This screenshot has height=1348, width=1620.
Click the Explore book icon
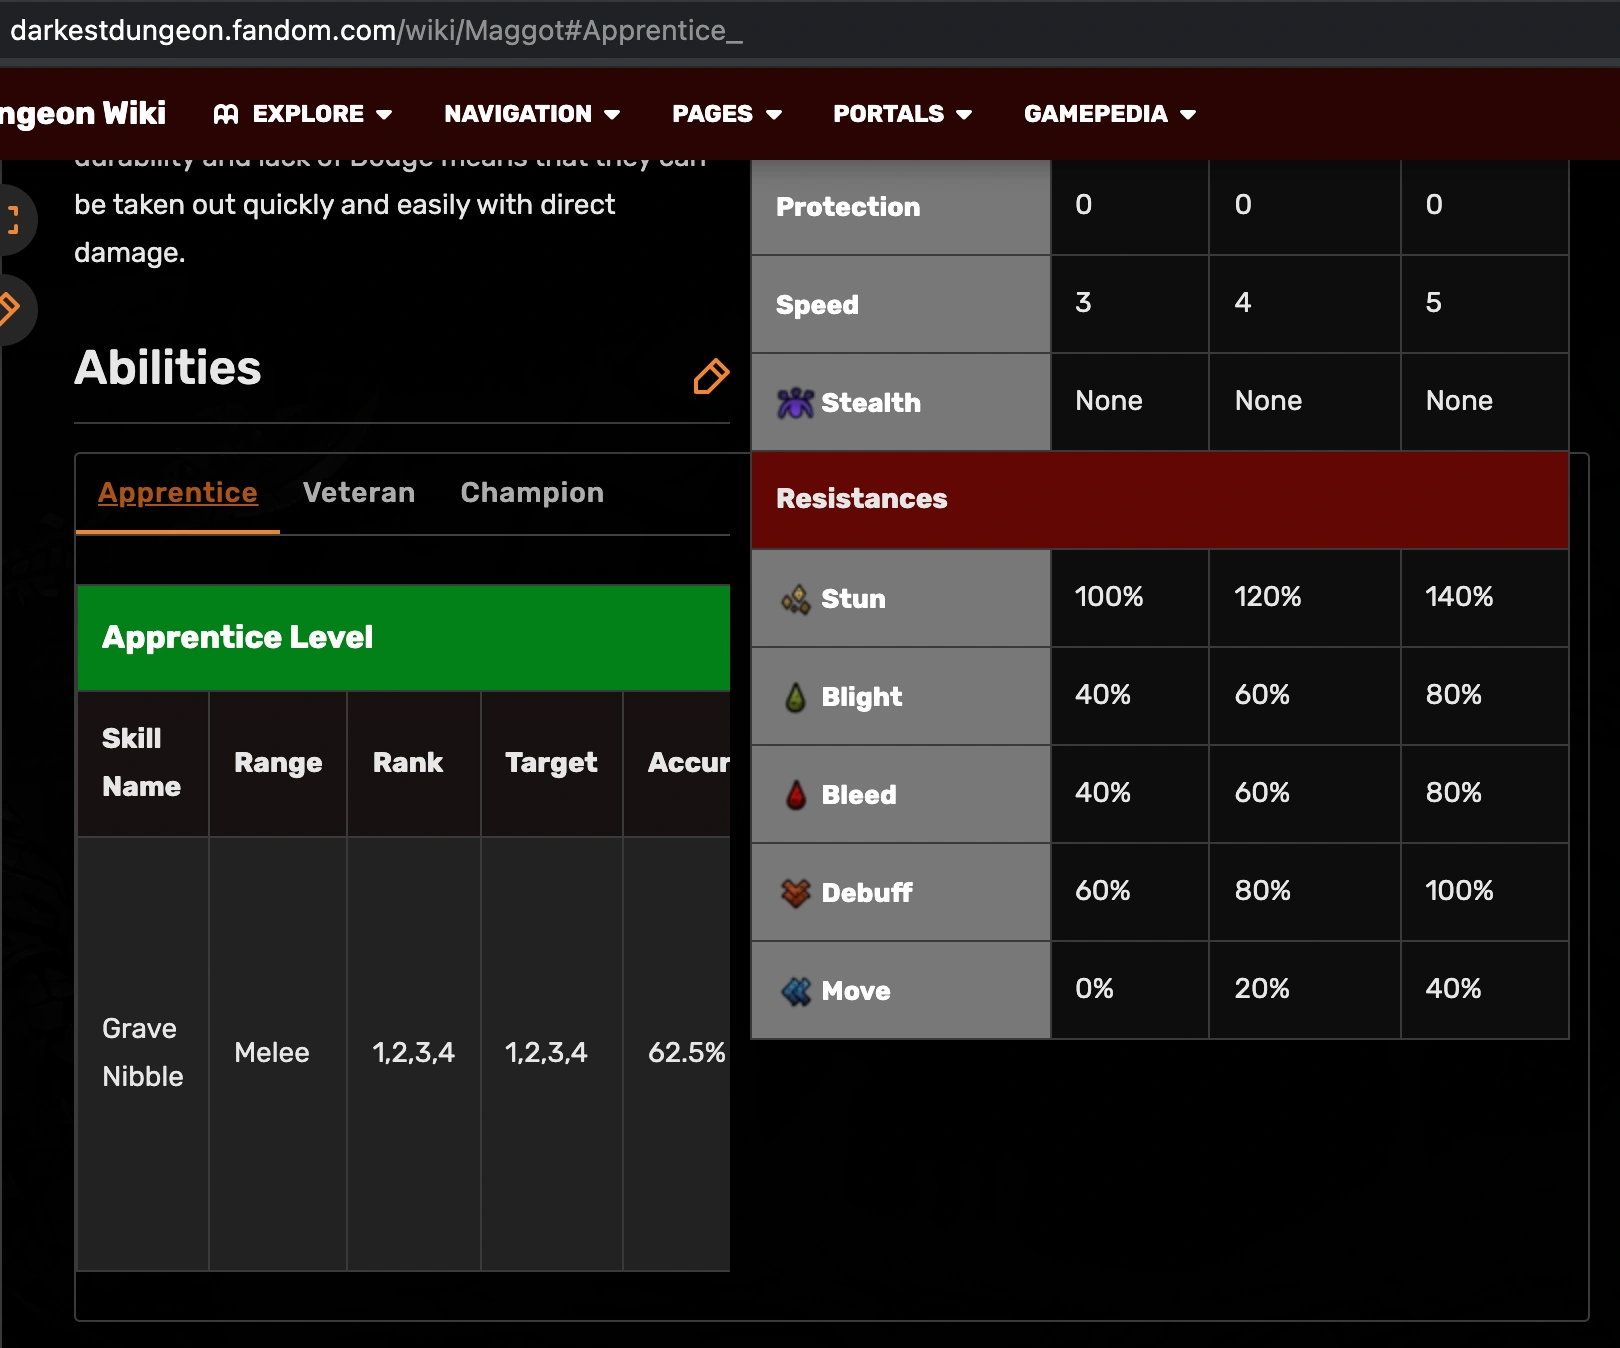(x=226, y=114)
